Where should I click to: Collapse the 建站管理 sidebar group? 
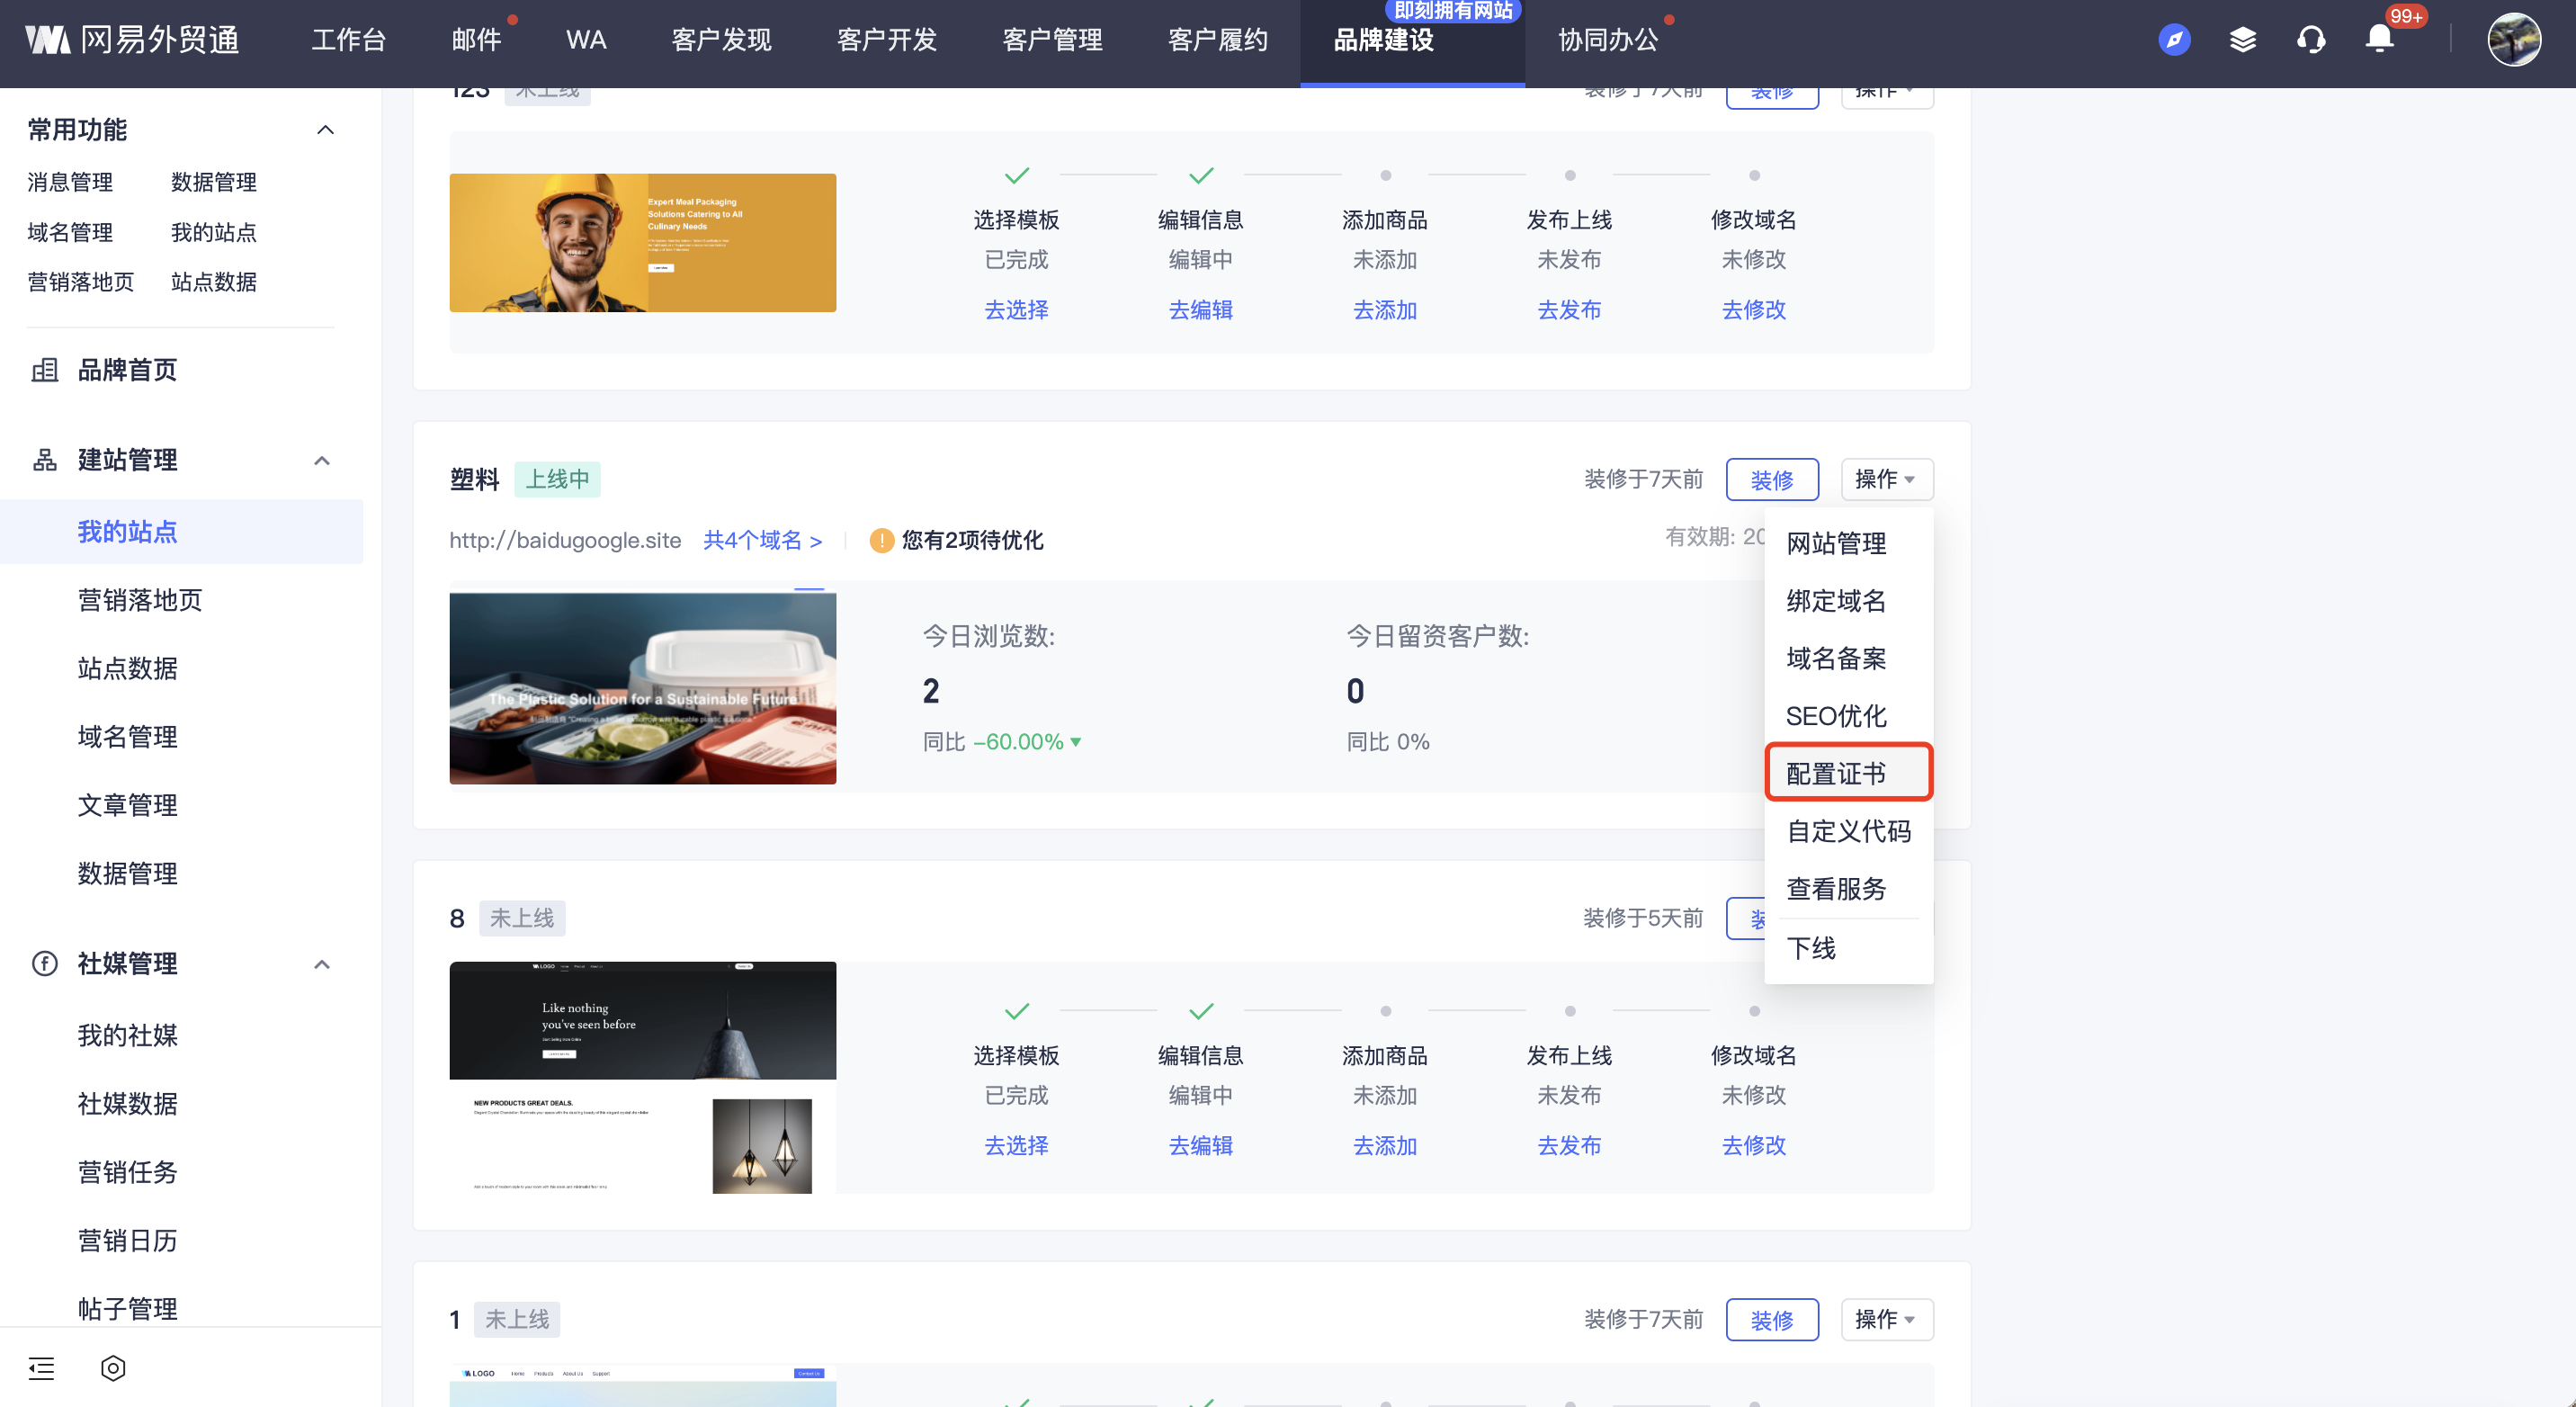click(322, 461)
